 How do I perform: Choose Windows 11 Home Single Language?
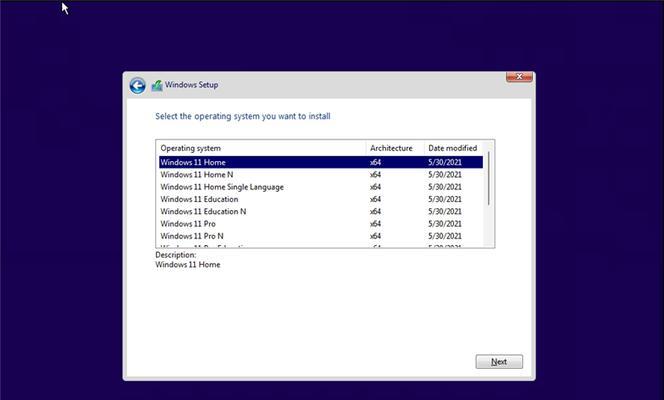click(321, 187)
